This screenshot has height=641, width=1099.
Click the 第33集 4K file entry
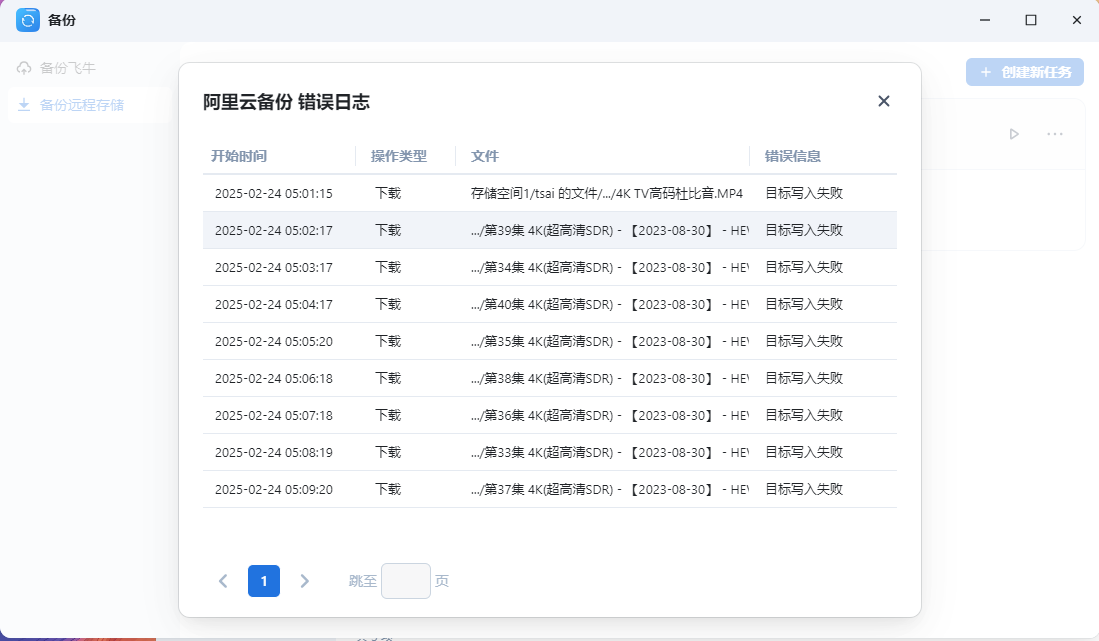[609, 453]
